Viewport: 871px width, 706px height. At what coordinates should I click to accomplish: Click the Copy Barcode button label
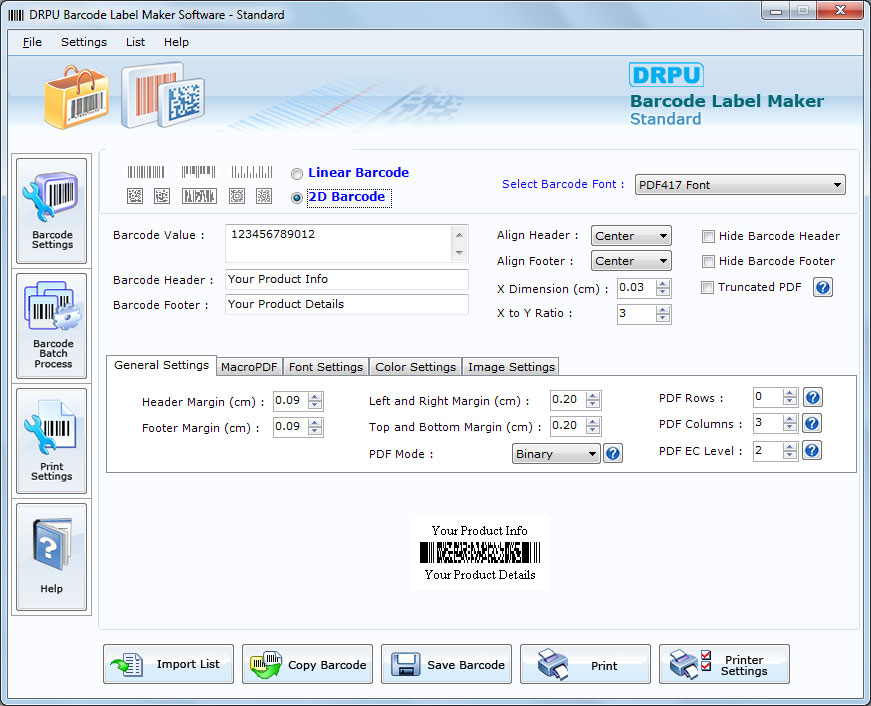(327, 665)
